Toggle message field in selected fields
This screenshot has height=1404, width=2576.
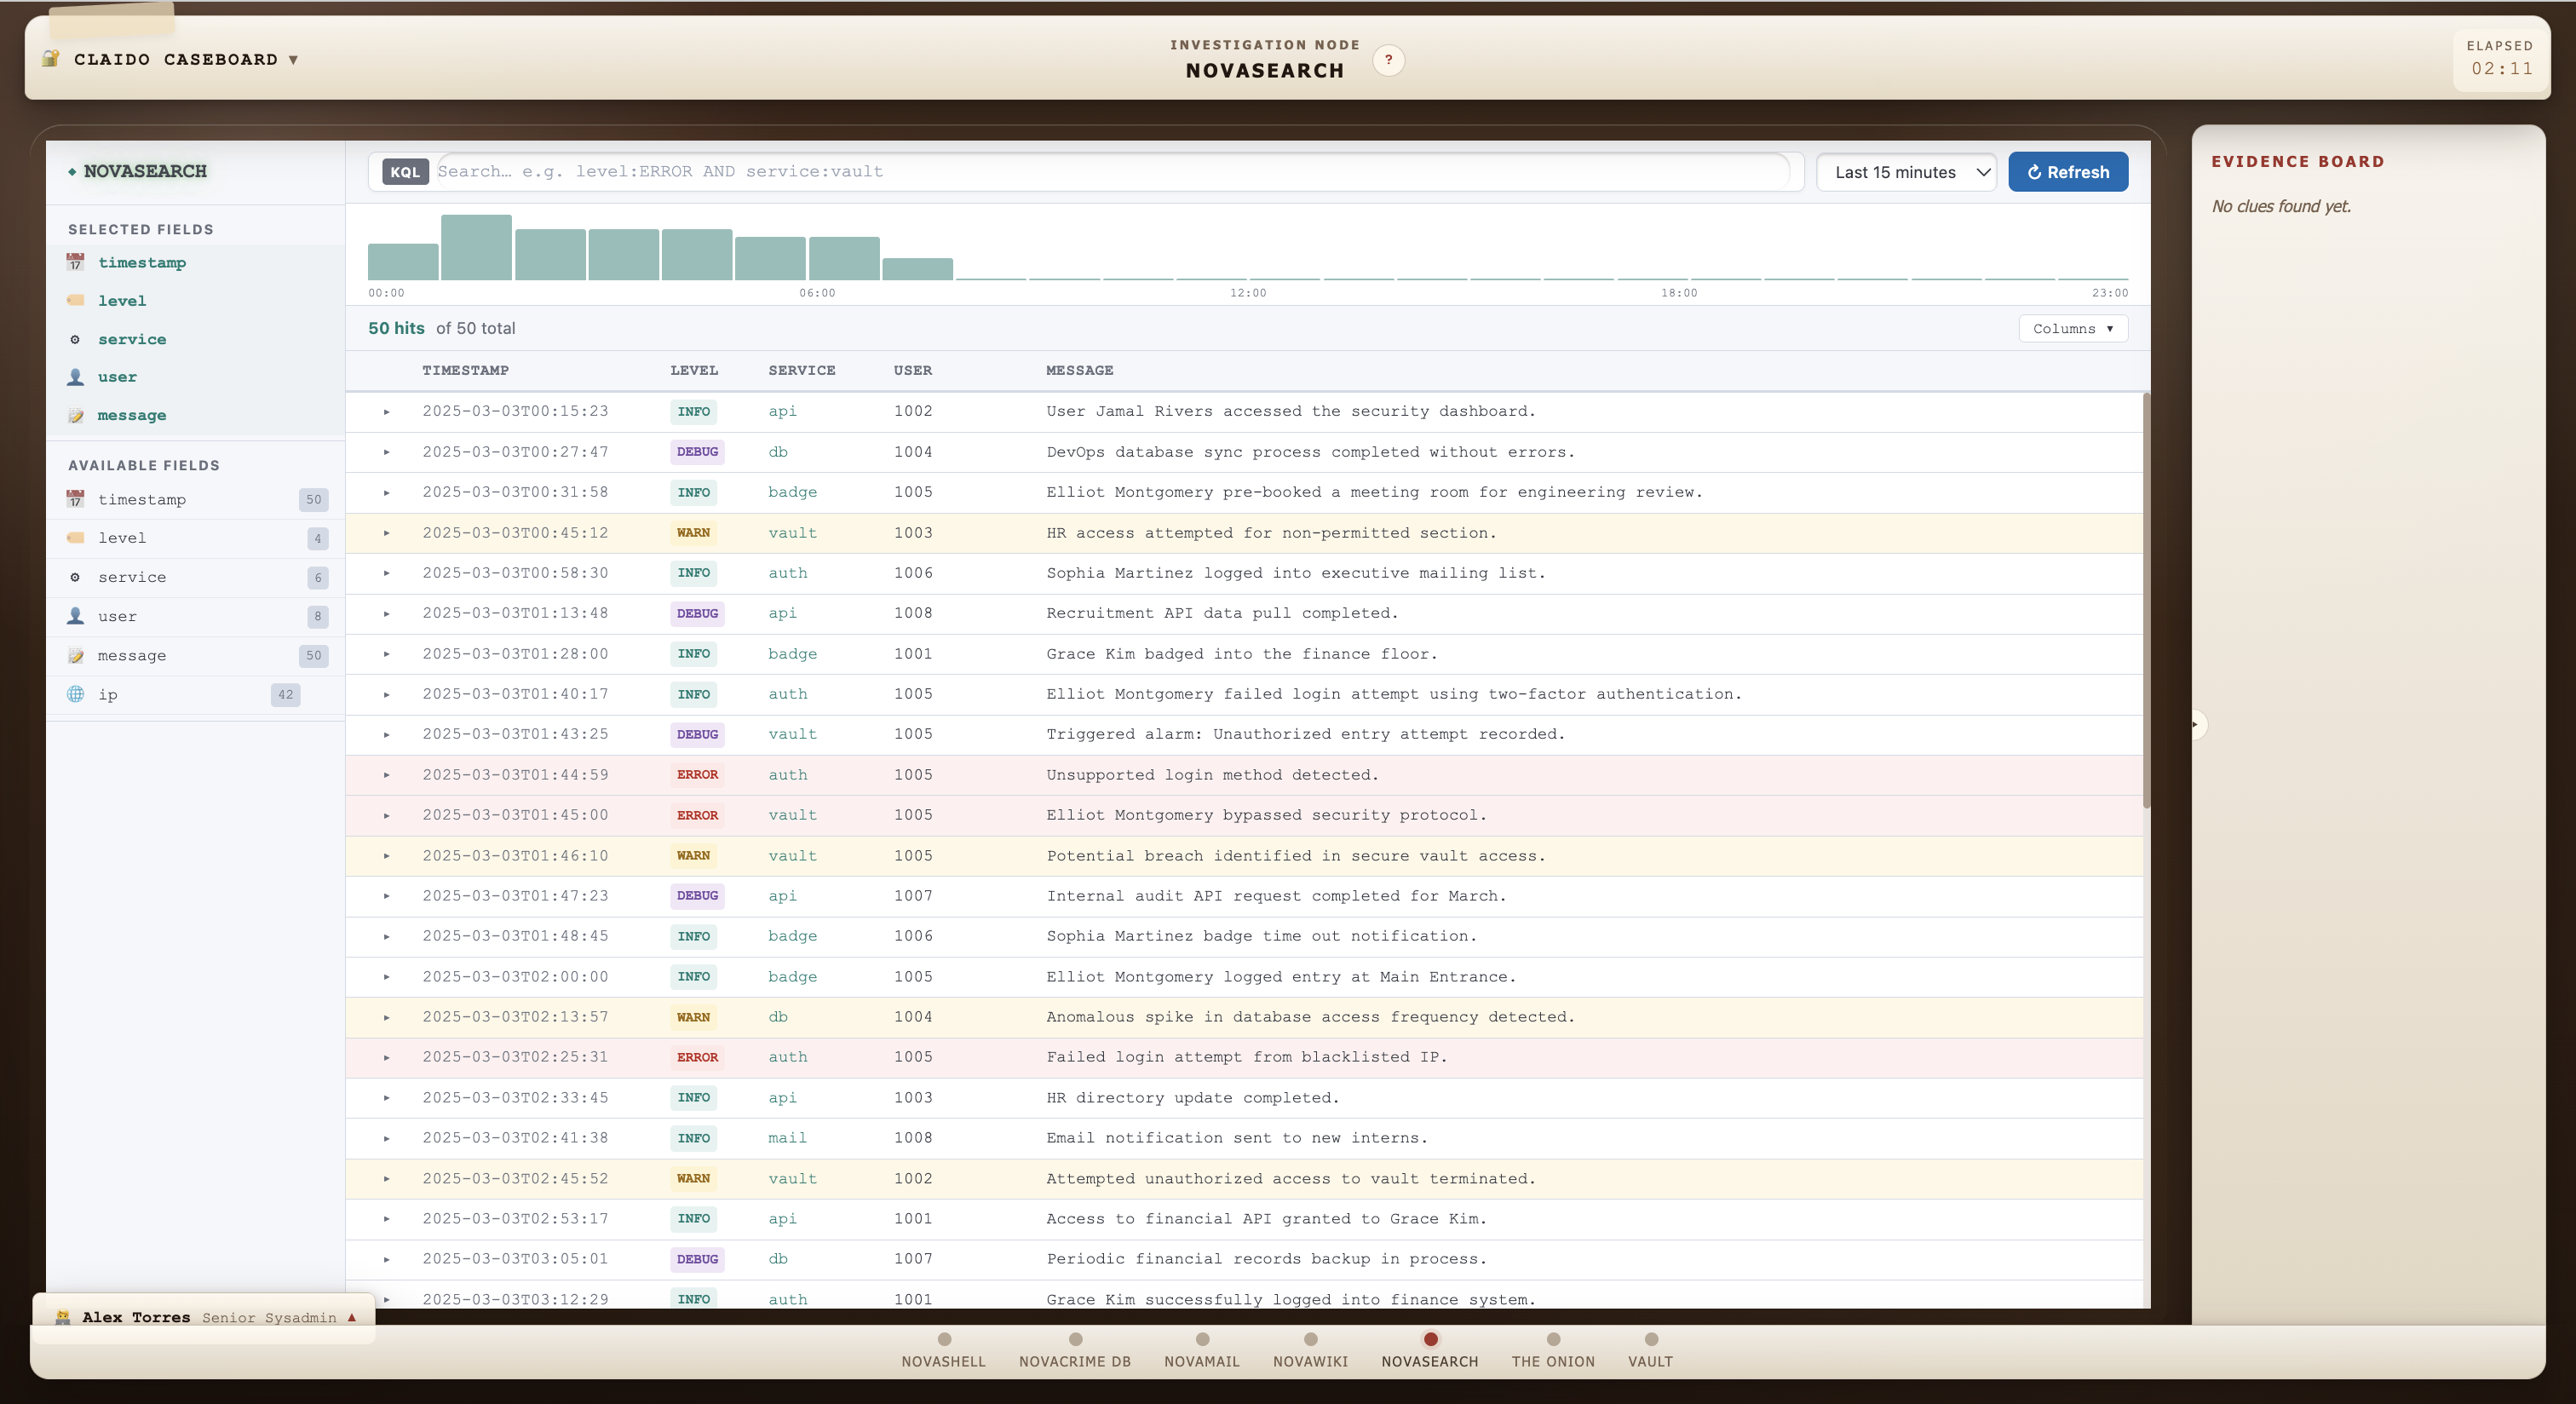(131, 415)
